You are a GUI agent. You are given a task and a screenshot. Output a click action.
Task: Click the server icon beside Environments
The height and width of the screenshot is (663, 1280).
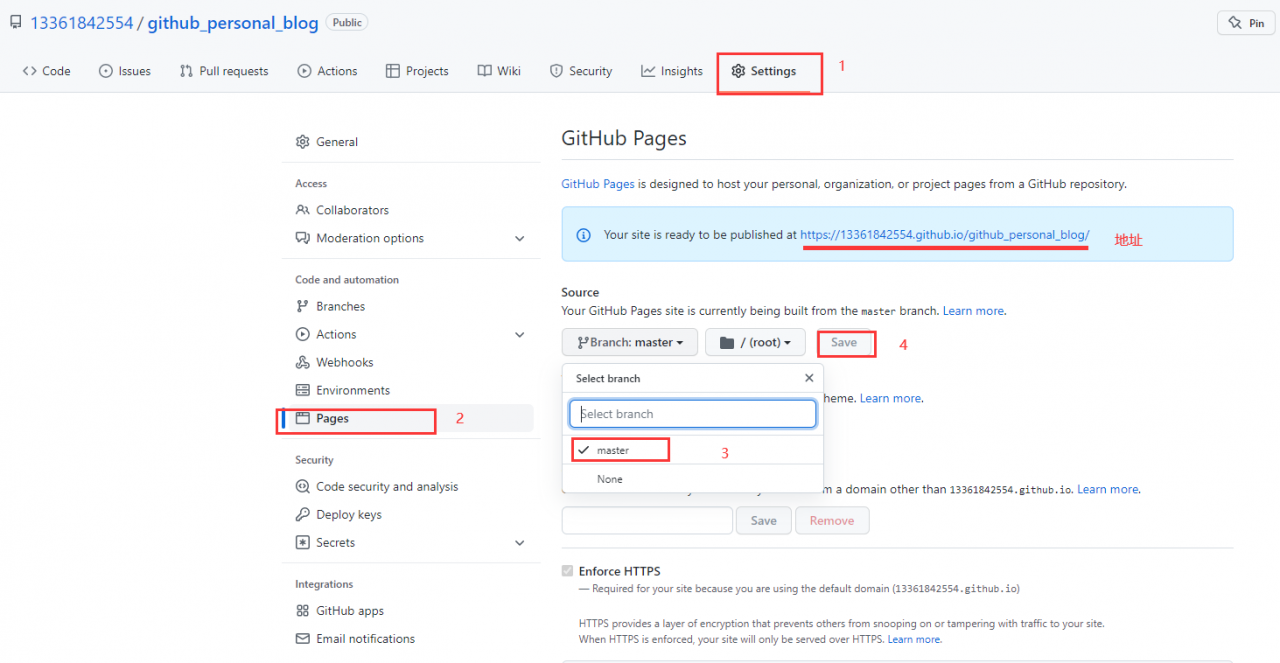tap(303, 390)
